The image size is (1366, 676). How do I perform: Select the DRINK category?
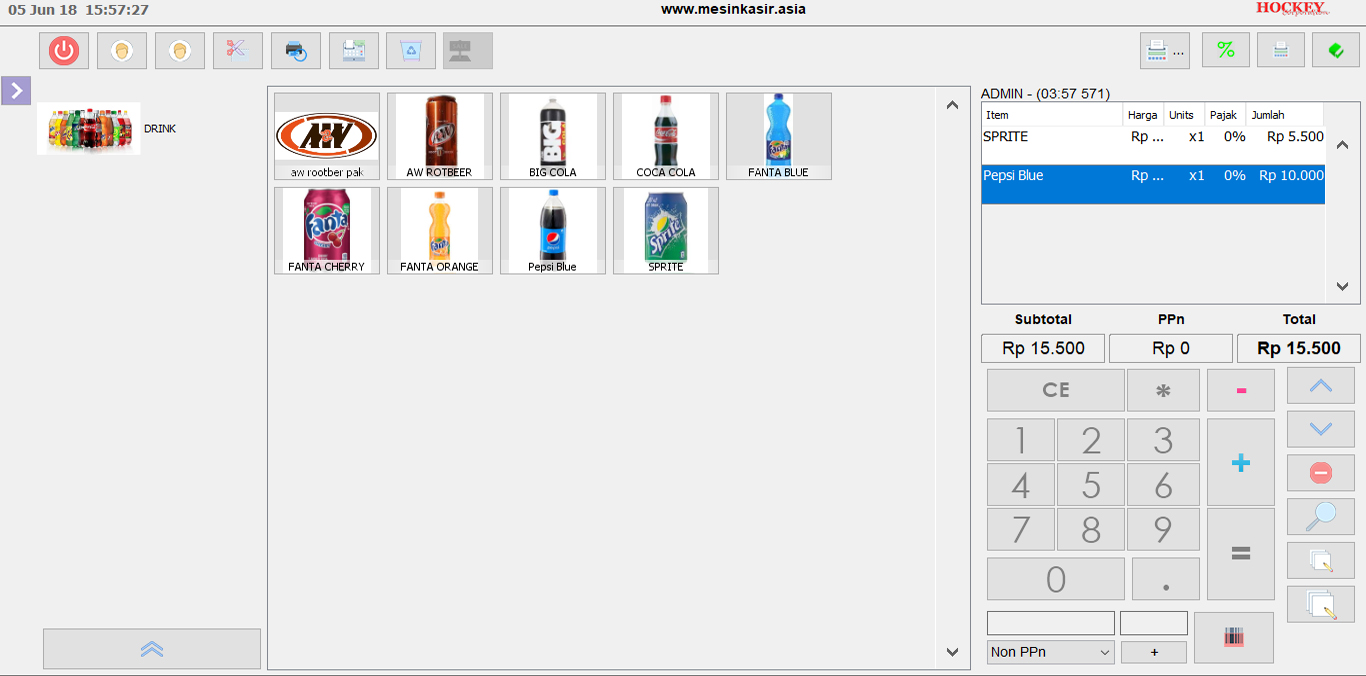tap(107, 128)
